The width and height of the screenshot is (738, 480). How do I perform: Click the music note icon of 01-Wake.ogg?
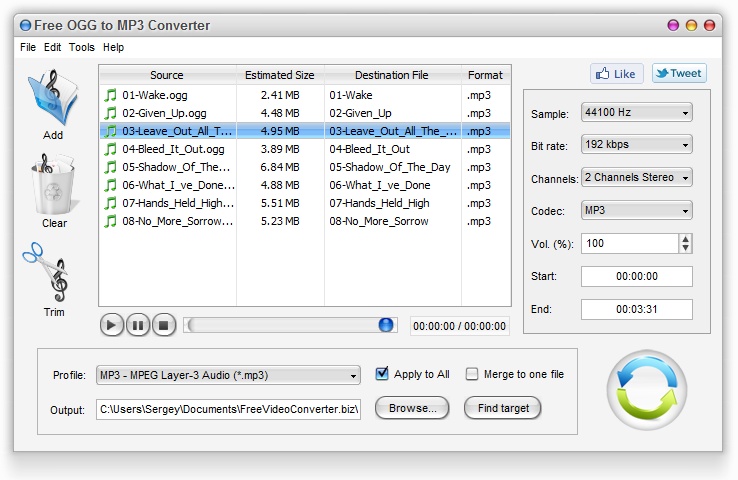tap(110, 95)
